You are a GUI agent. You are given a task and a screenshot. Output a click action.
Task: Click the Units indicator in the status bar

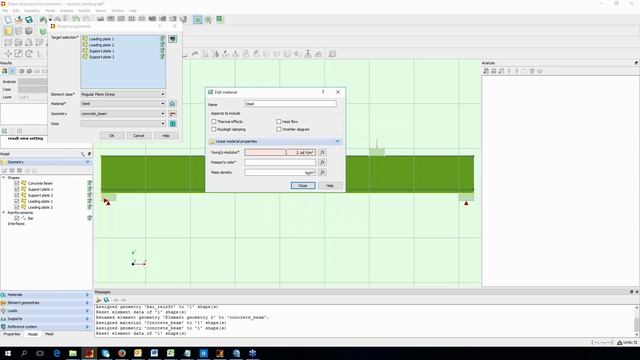627,342
